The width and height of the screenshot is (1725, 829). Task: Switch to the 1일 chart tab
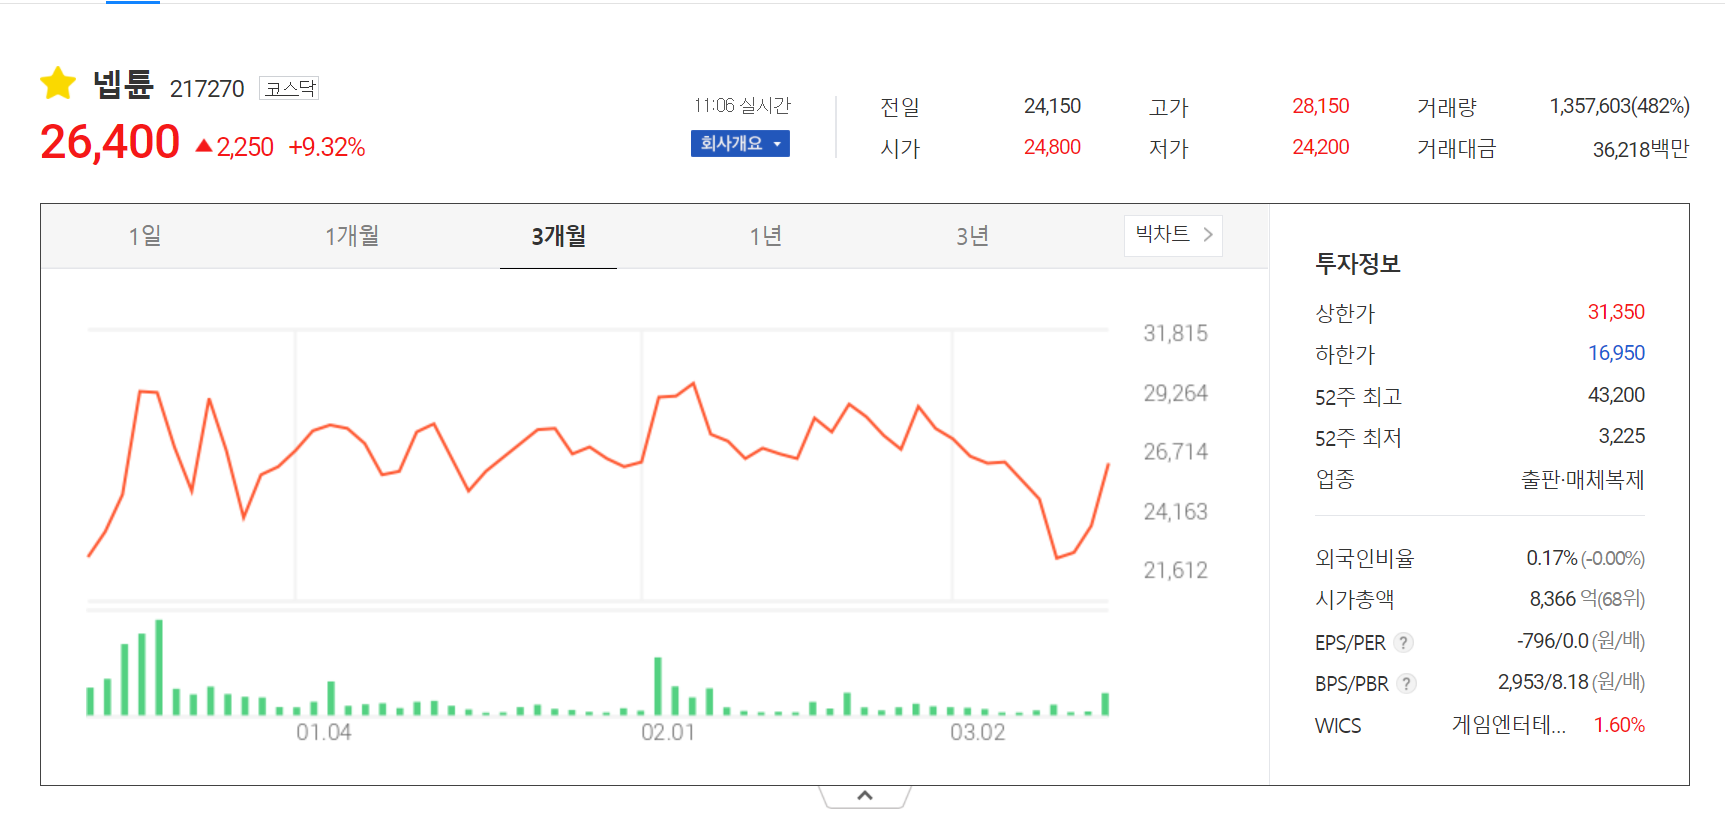click(x=145, y=236)
